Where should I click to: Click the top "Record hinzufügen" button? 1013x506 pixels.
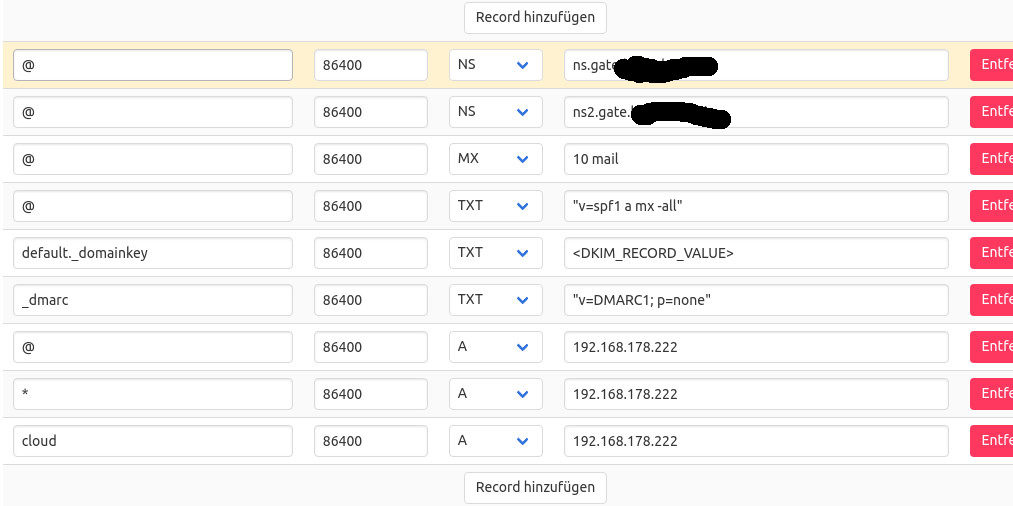(x=535, y=17)
